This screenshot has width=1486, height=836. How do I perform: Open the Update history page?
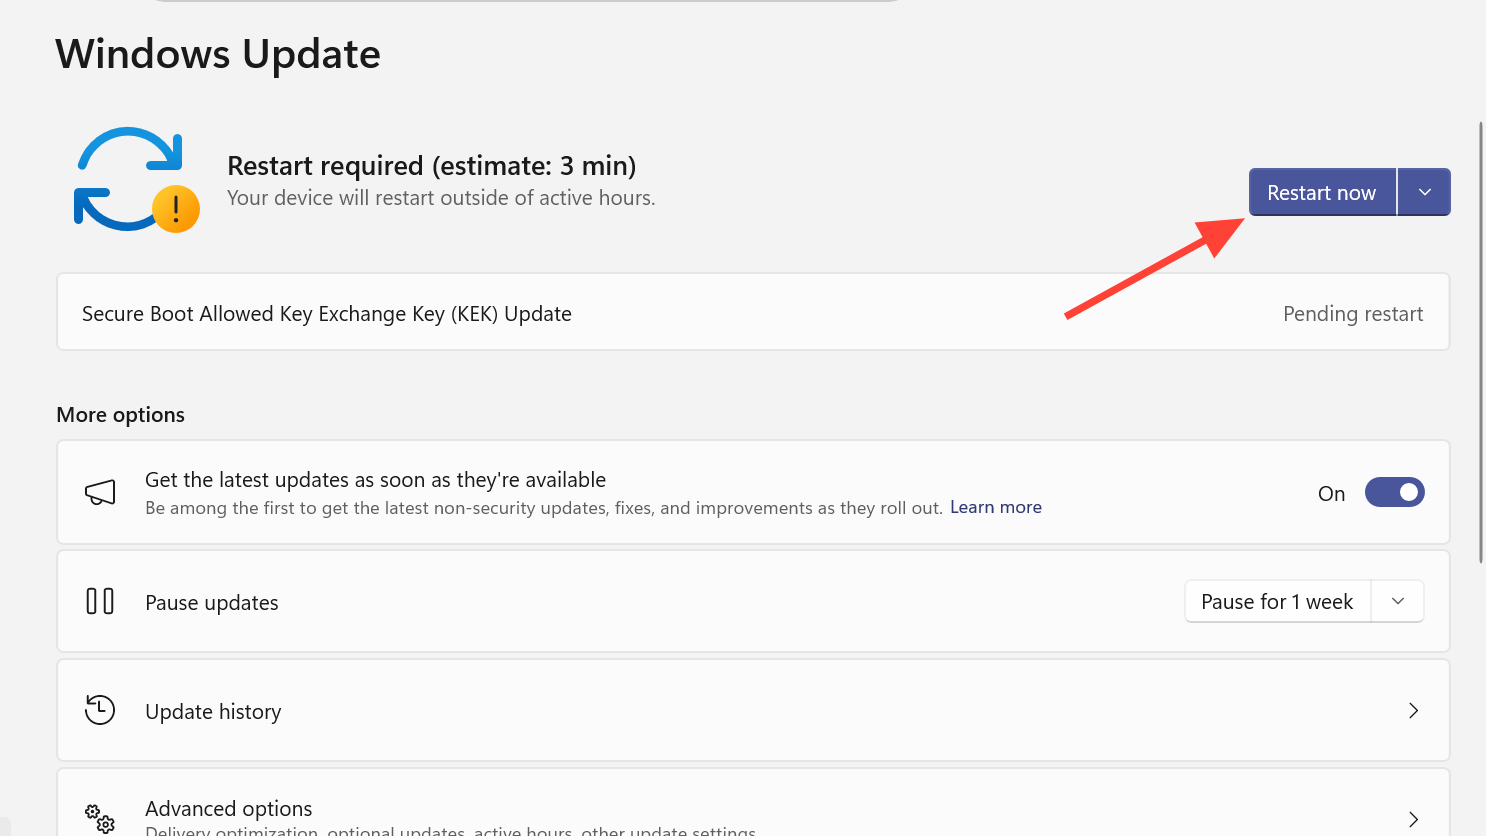(x=213, y=711)
